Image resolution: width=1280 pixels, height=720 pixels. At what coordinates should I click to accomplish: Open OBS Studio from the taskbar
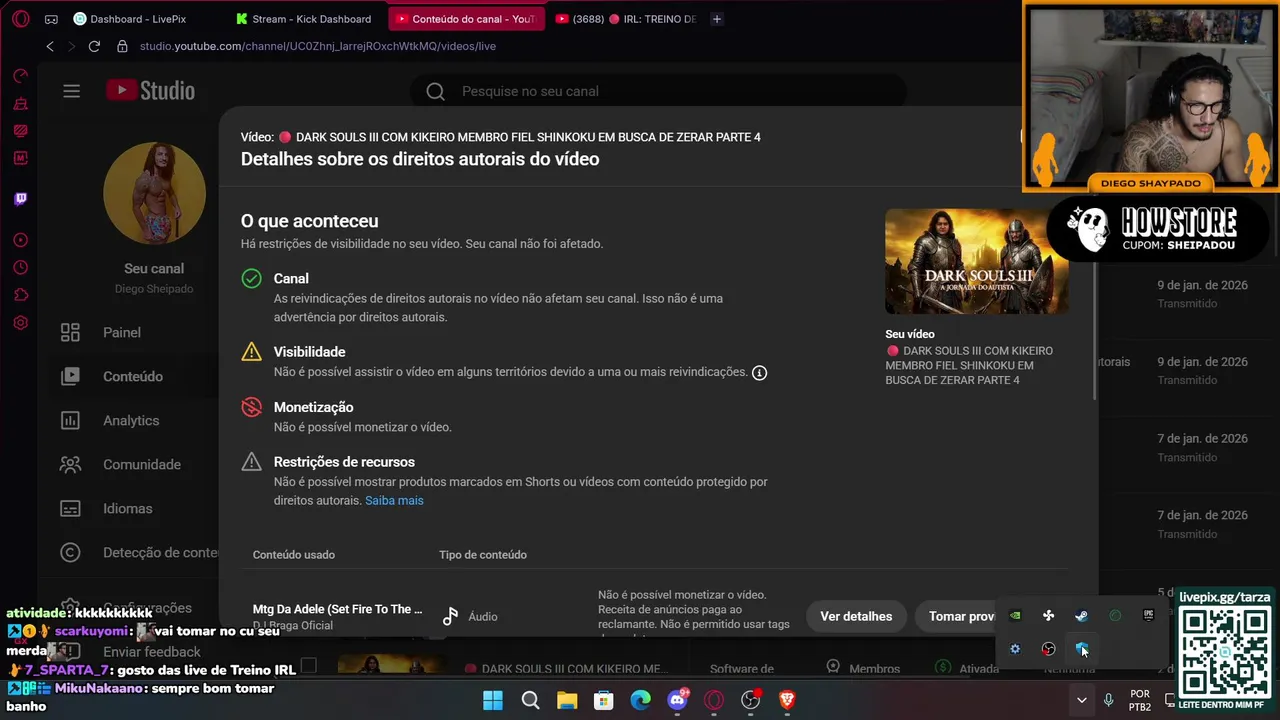coord(750,700)
